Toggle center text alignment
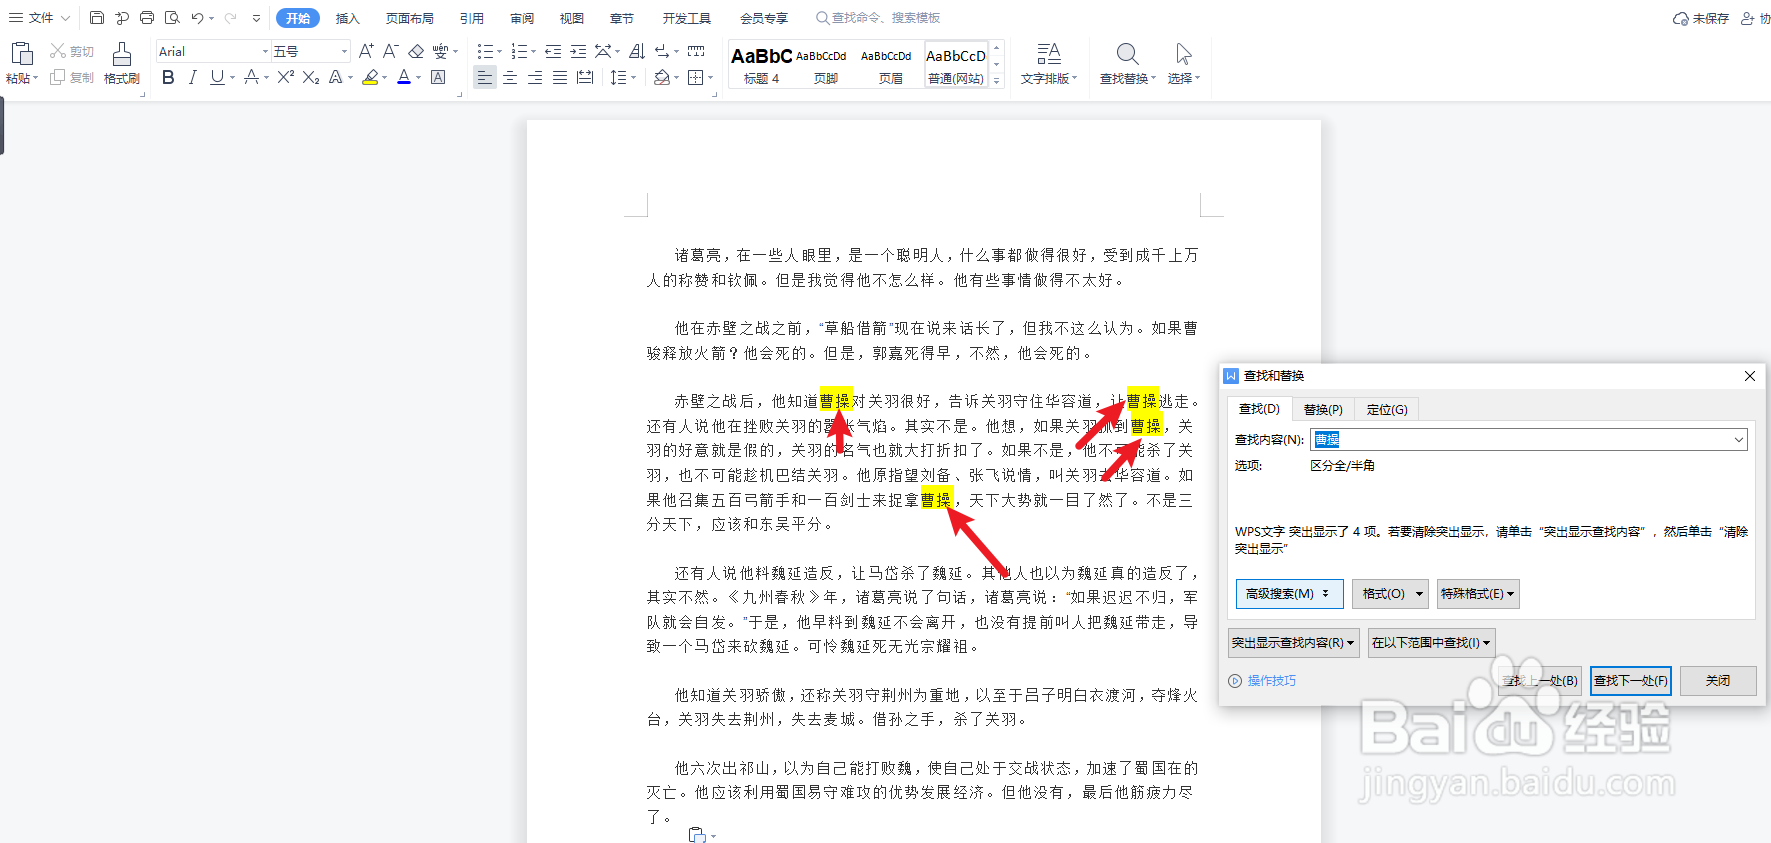The width and height of the screenshot is (1771, 843). (510, 77)
